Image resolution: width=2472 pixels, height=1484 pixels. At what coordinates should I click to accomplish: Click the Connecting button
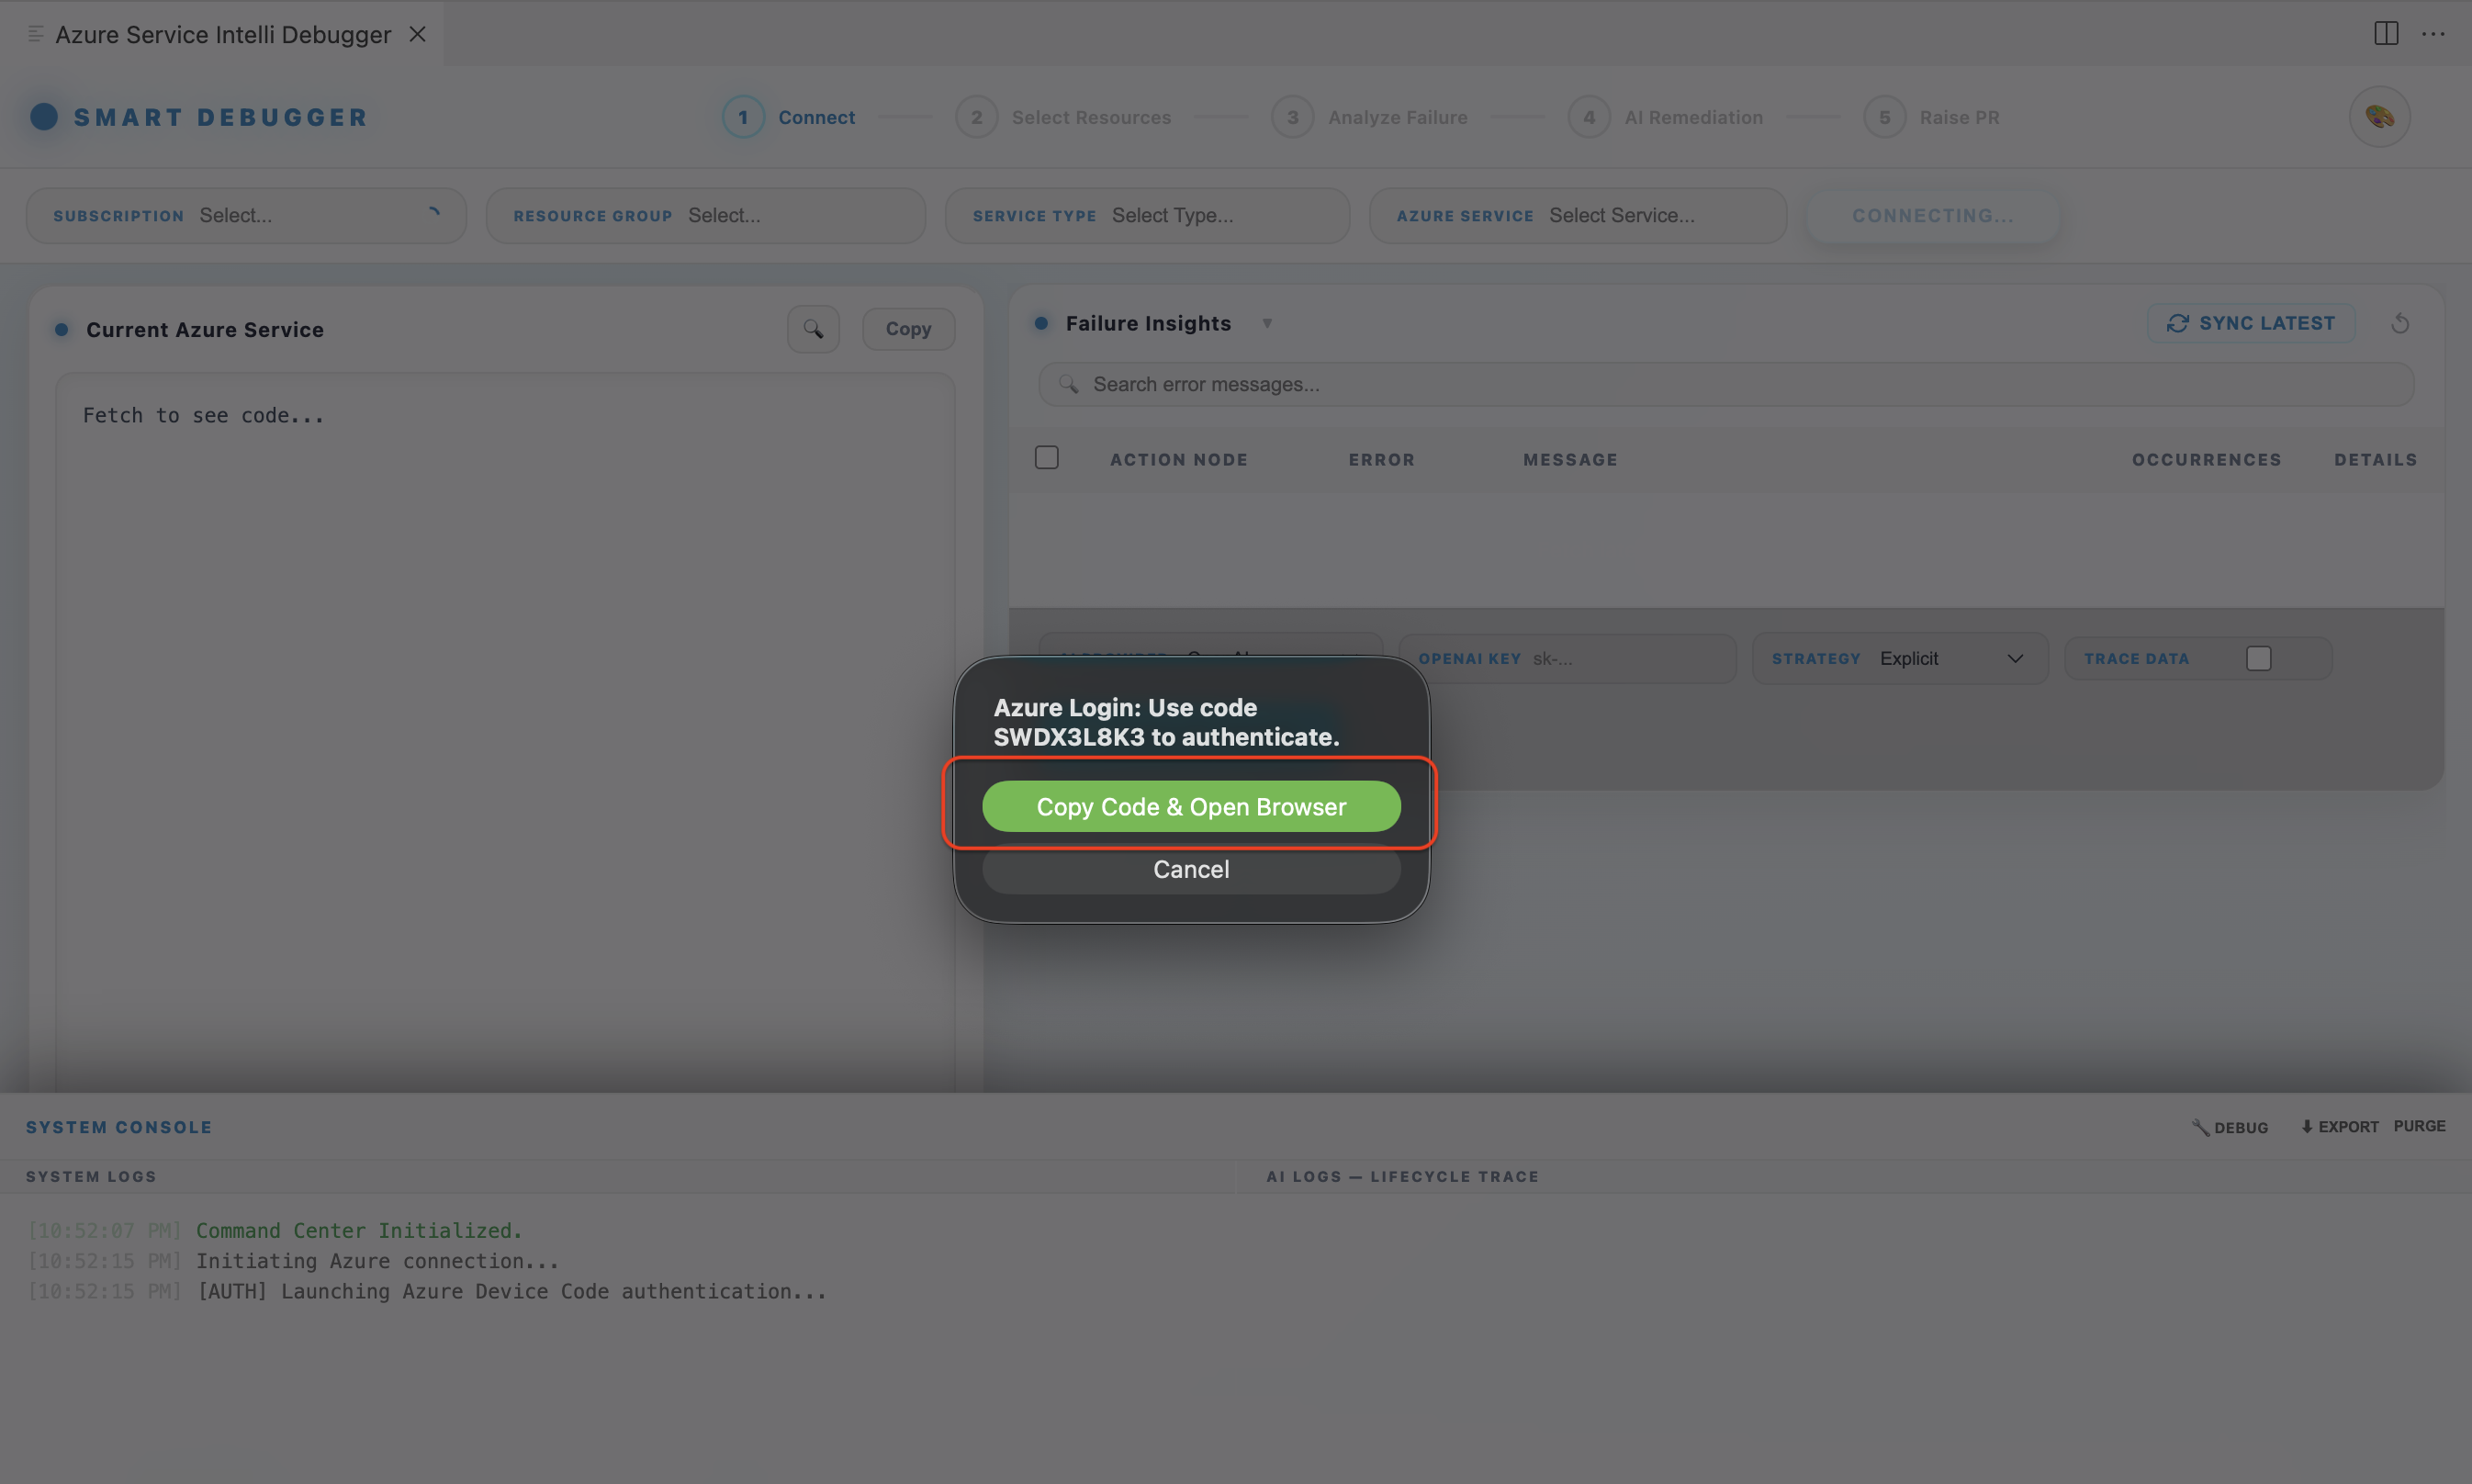point(1932,215)
